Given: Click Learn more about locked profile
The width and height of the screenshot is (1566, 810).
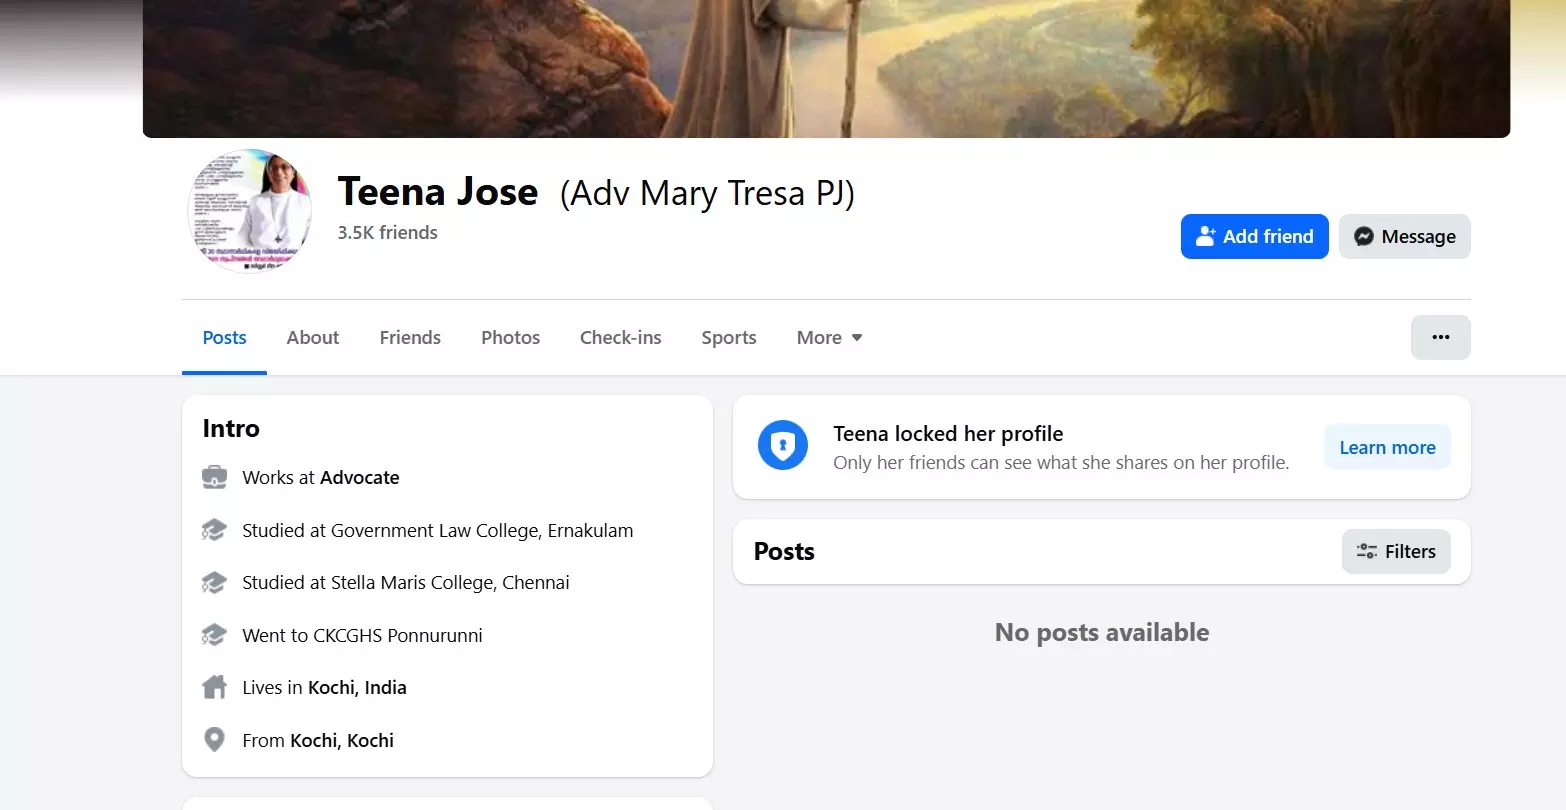Looking at the screenshot, I should click(1387, 448).
